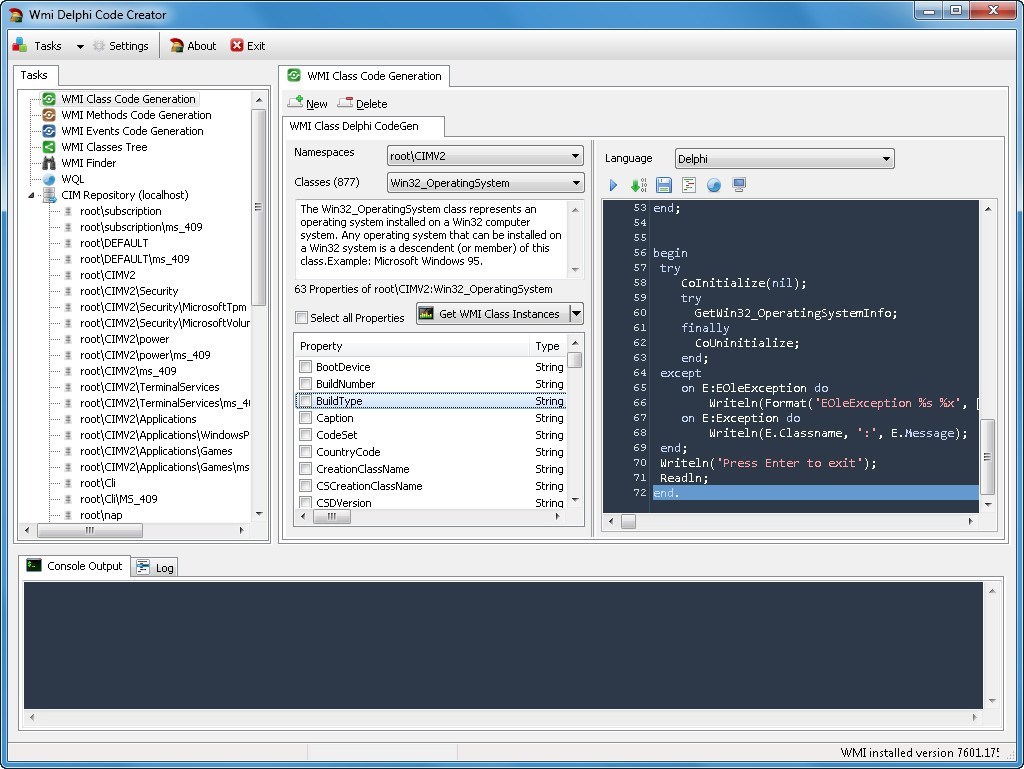
Task: Click the Delete button label
Action: (372, 104)
